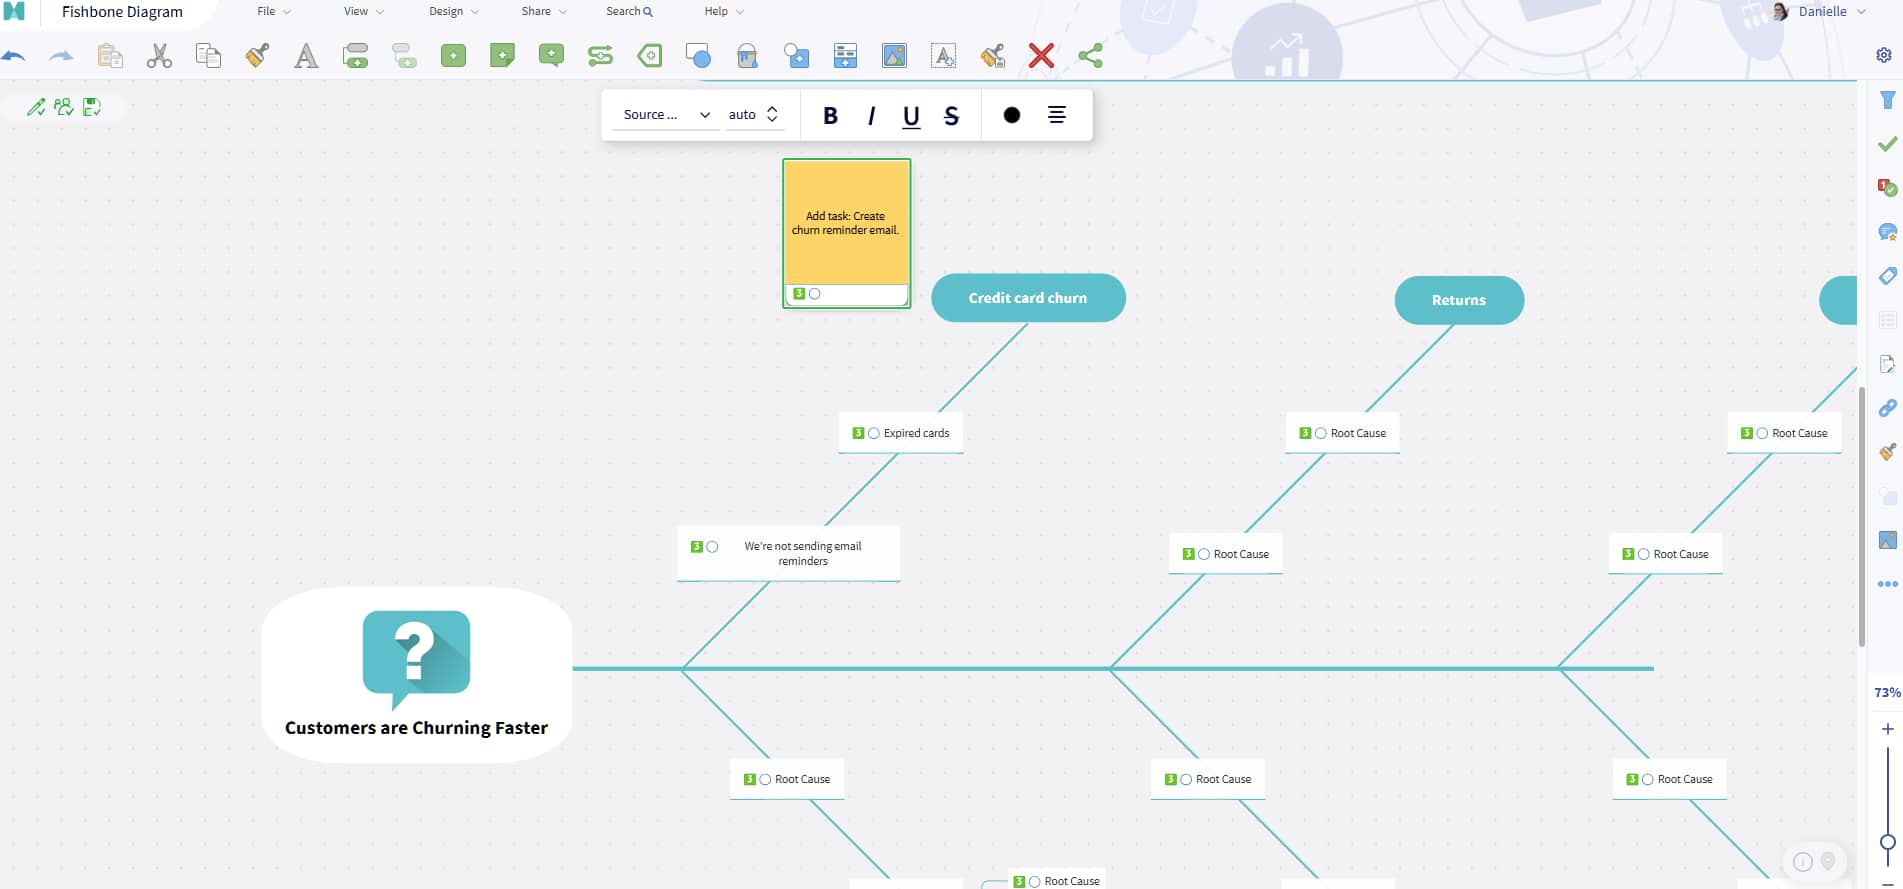
Task: Expand the Source font family dropdown
Action: click(x=666, y=115)
